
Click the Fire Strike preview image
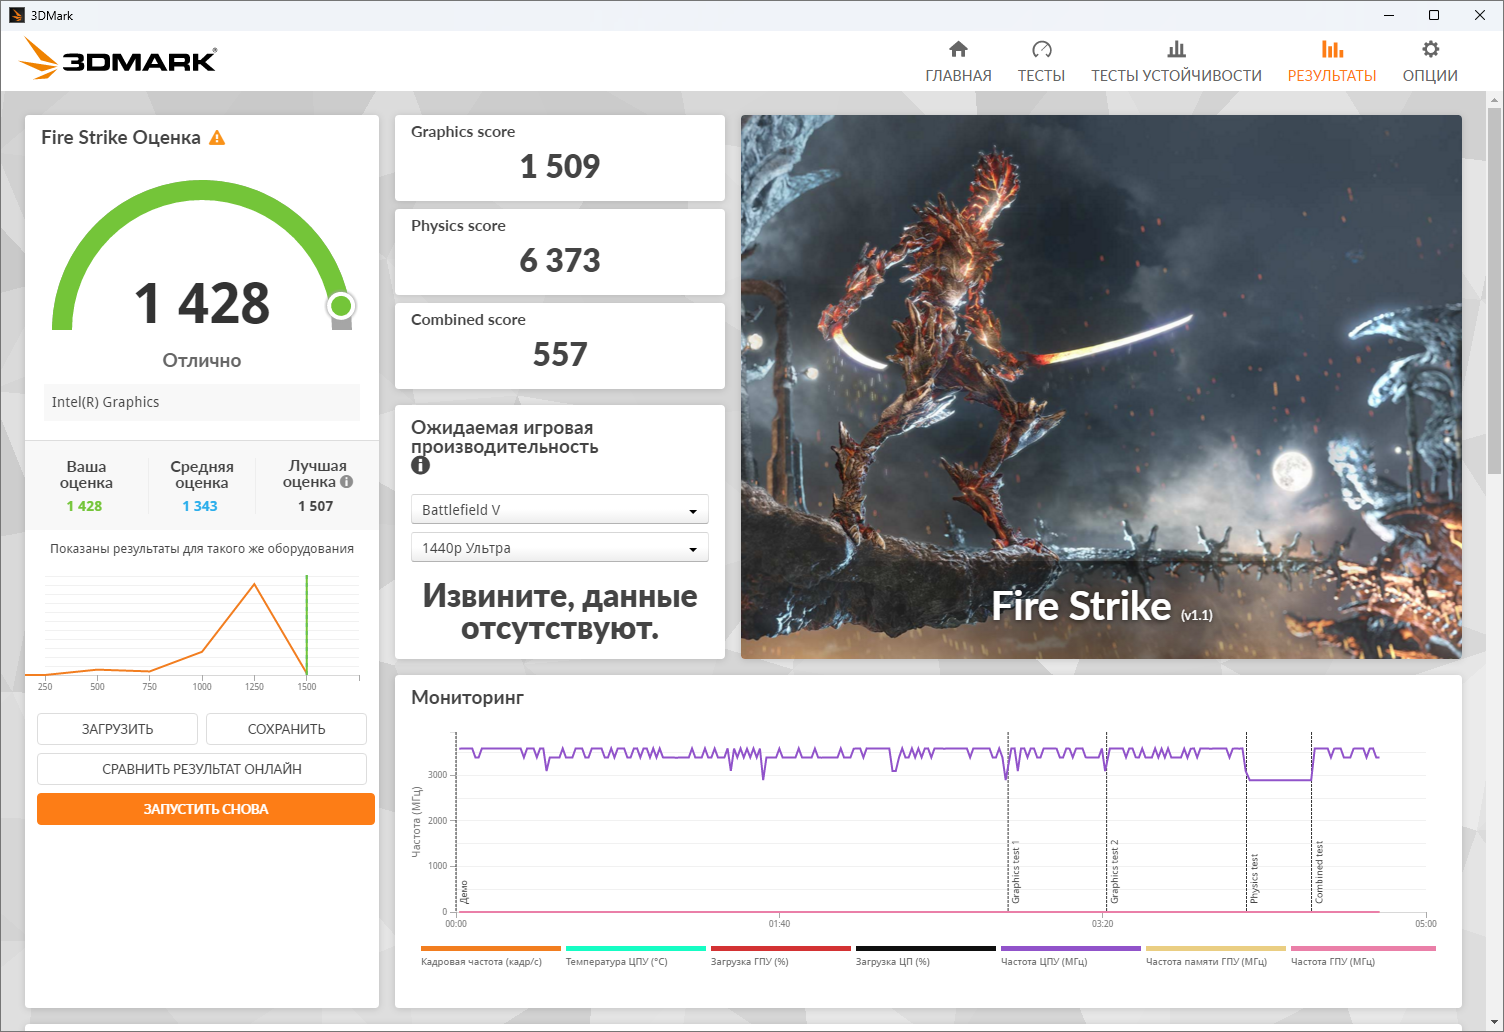tap(1100, 387)
